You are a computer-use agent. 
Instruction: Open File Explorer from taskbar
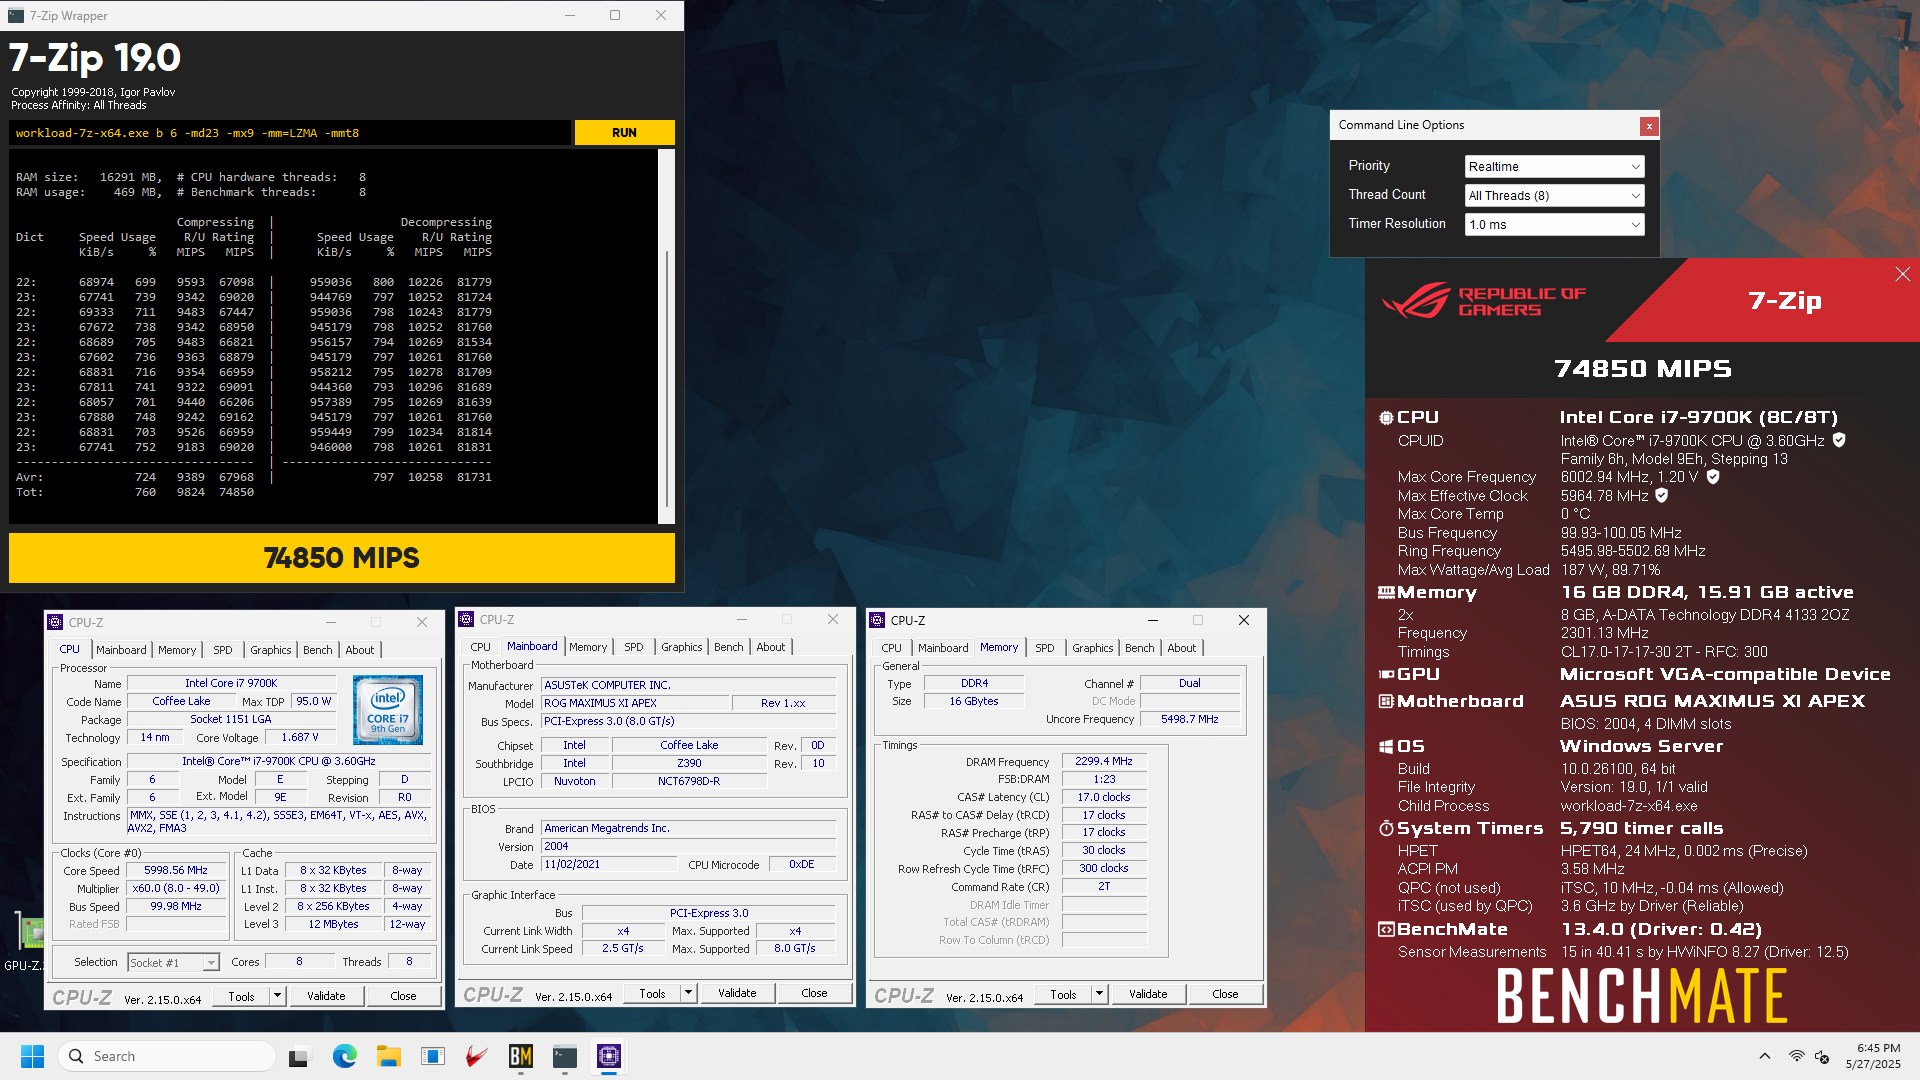pyautogui.click(x=388, y=1056)
